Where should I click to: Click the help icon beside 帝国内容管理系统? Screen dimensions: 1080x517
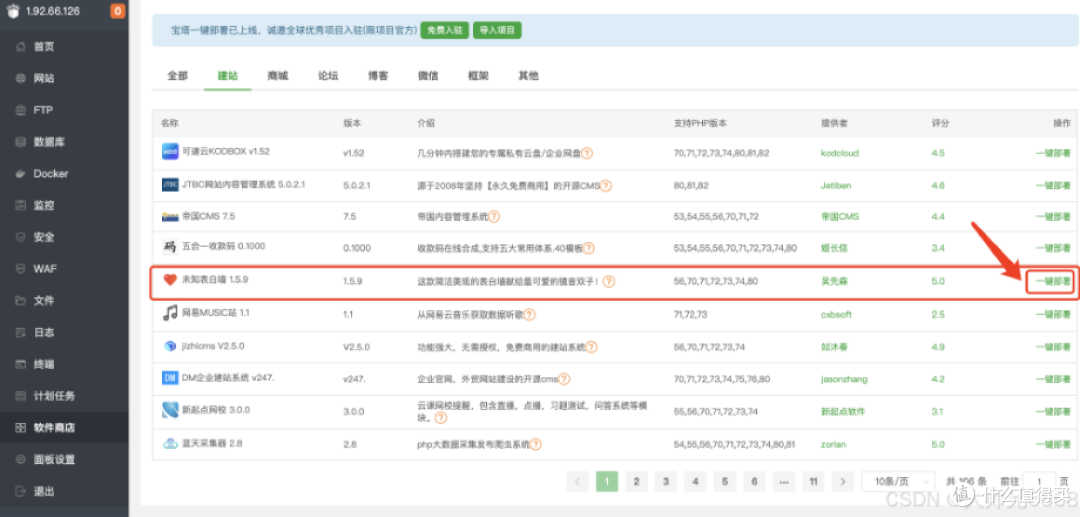494,216
